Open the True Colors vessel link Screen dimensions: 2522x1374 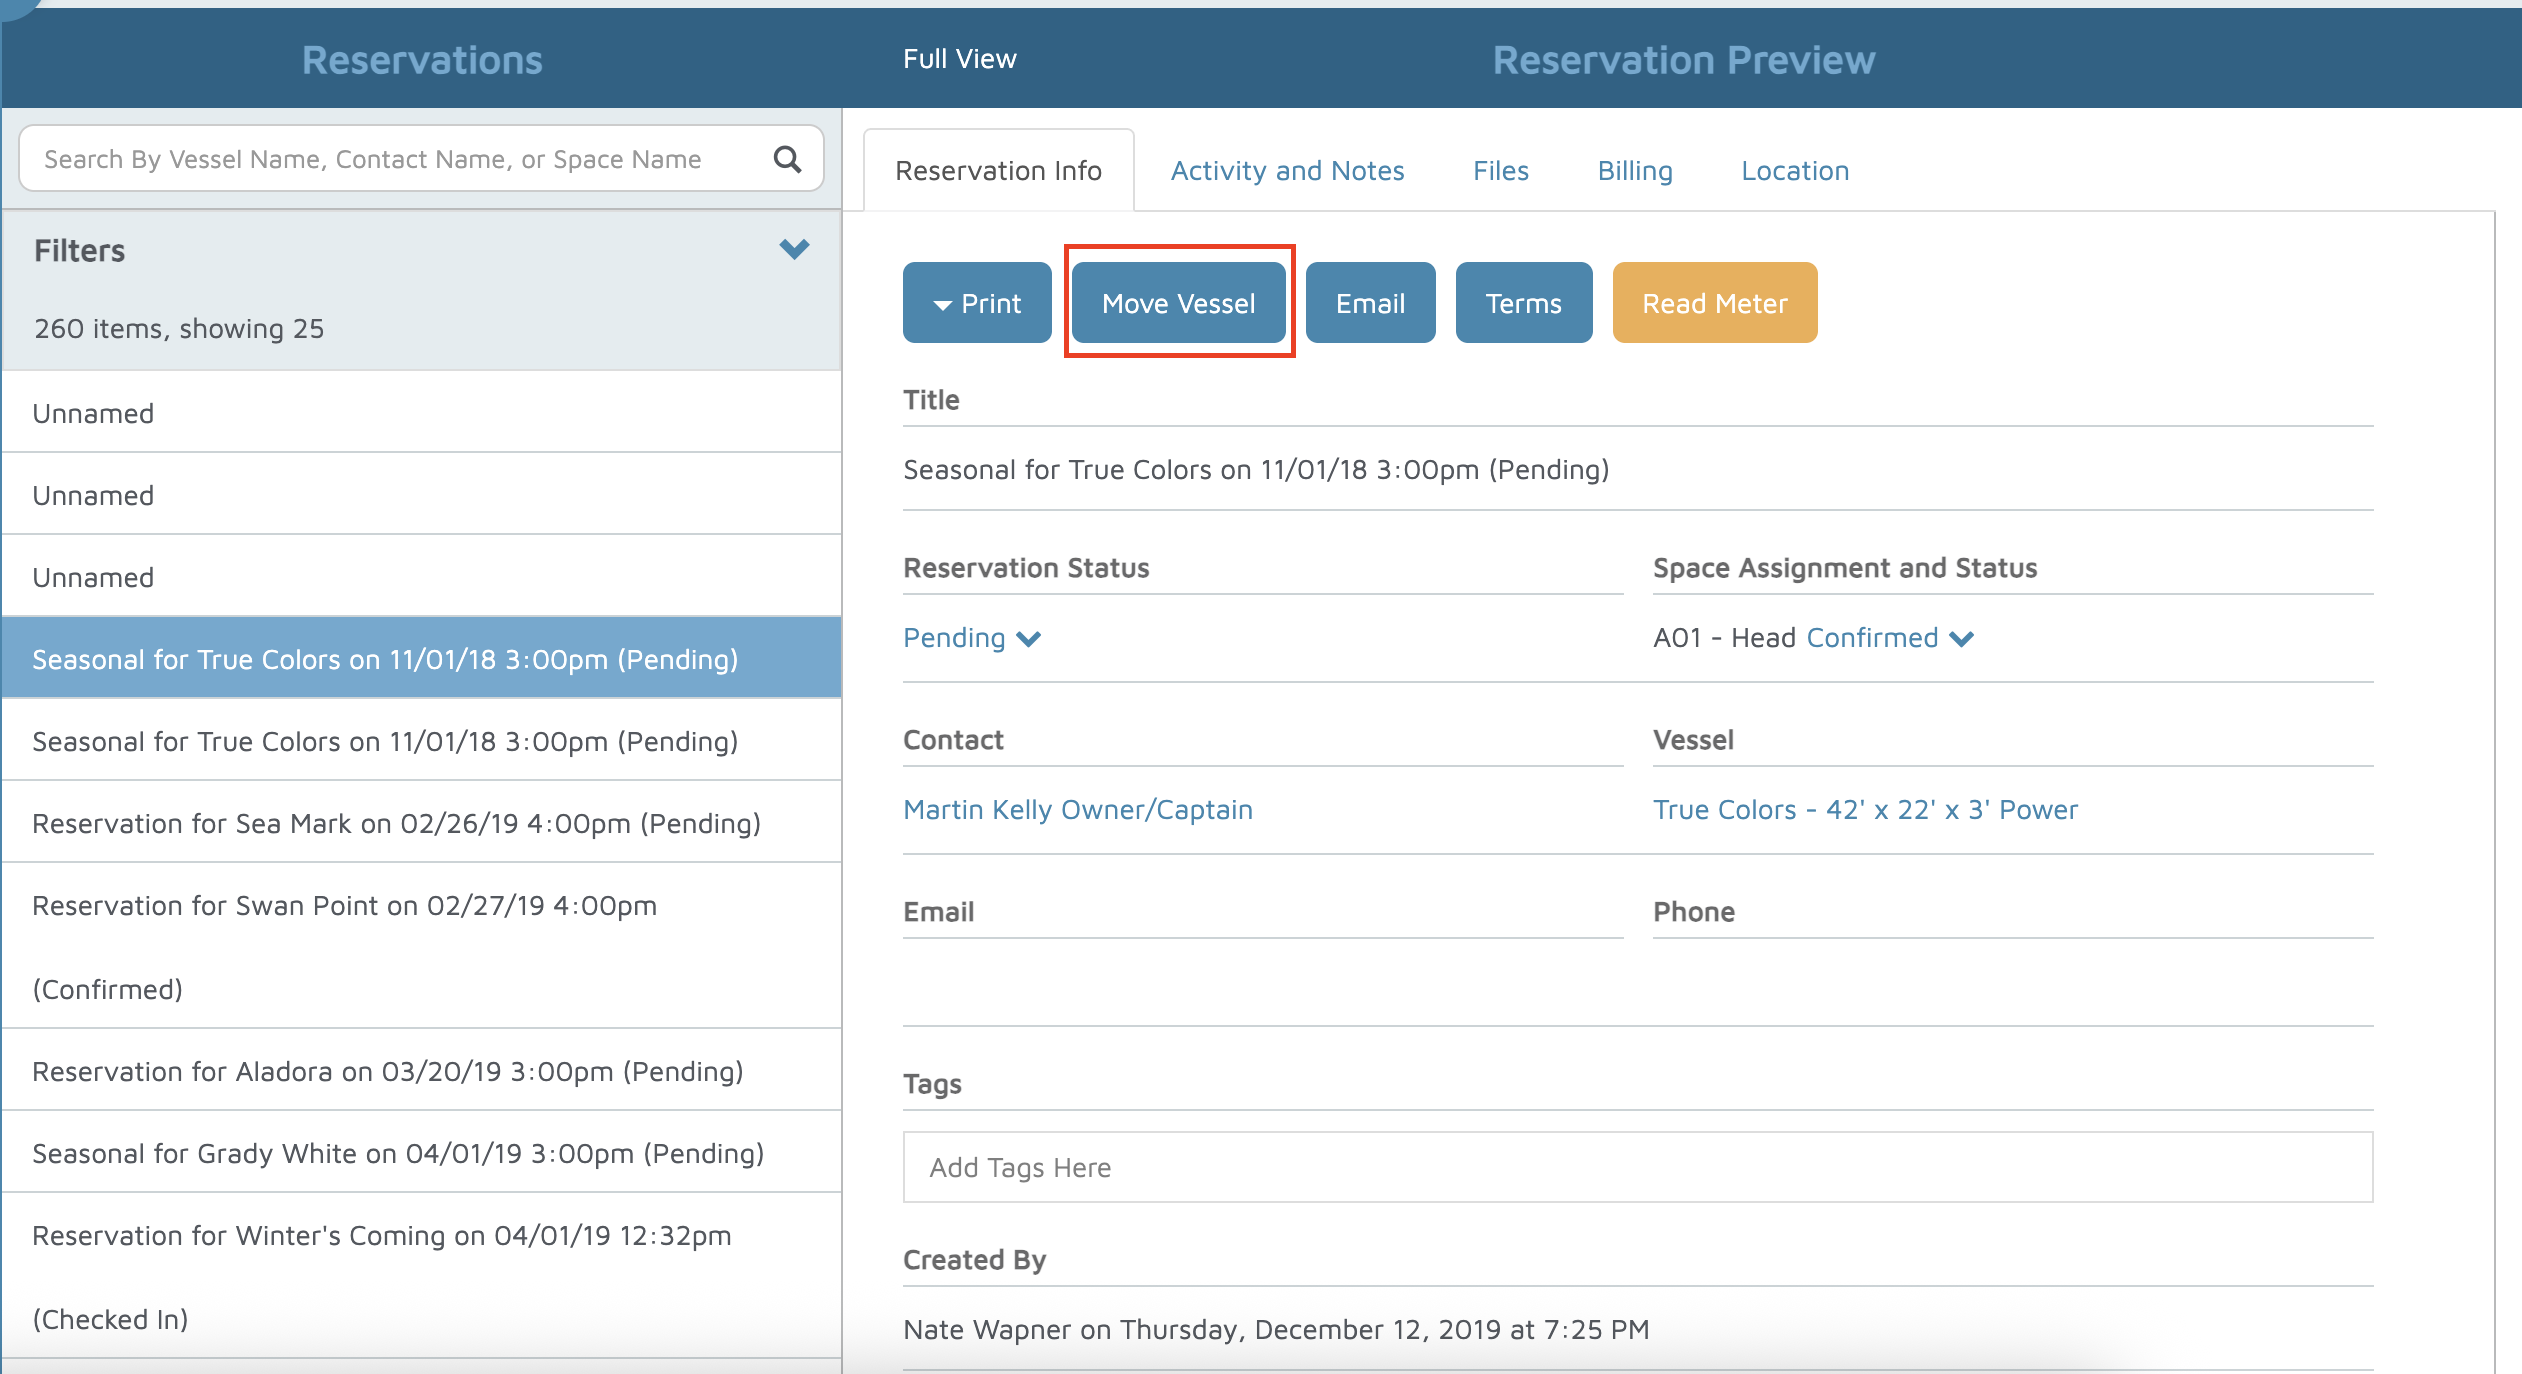tap(1864, 810)
